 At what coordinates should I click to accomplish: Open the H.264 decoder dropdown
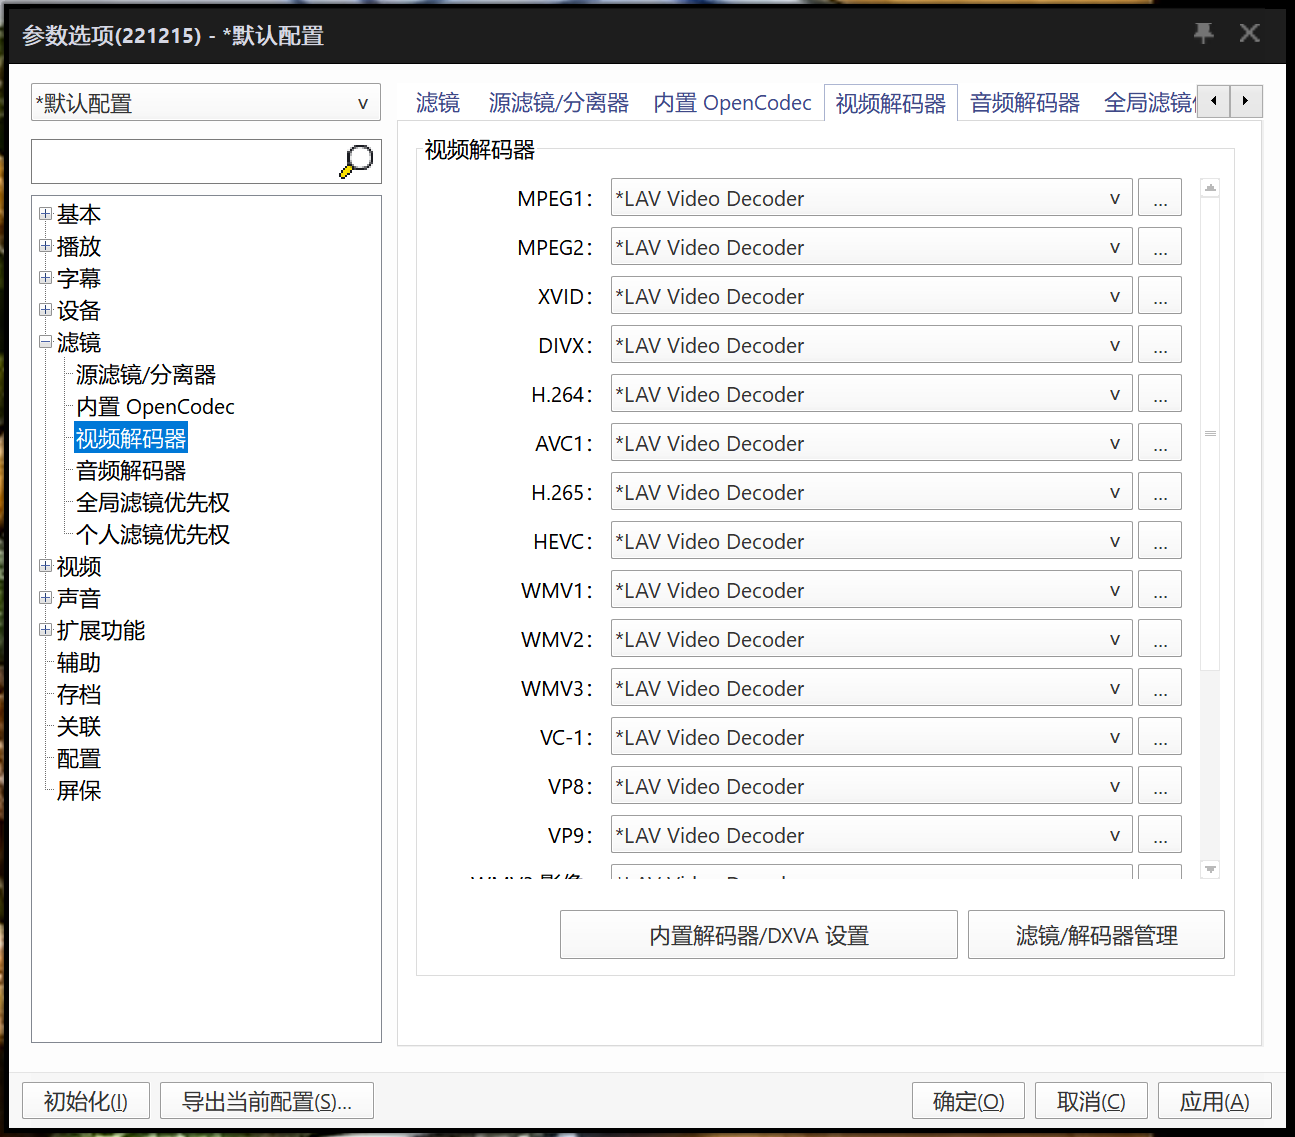pos(1115,394)
